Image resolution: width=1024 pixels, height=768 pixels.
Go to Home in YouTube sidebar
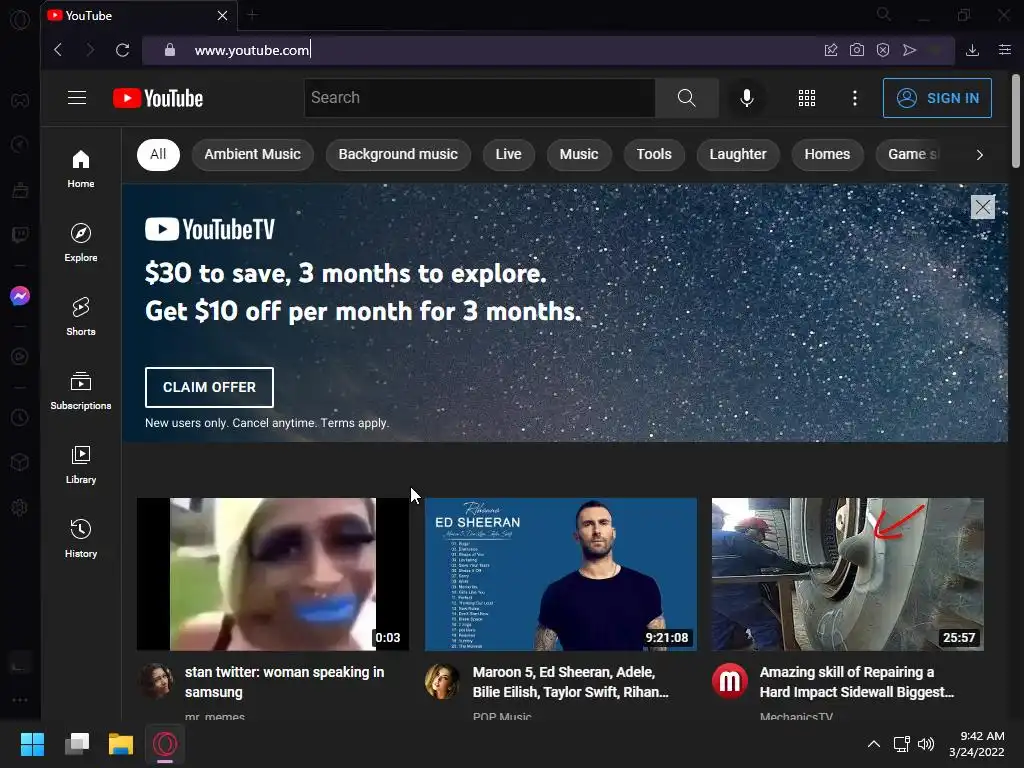point(81,169)
